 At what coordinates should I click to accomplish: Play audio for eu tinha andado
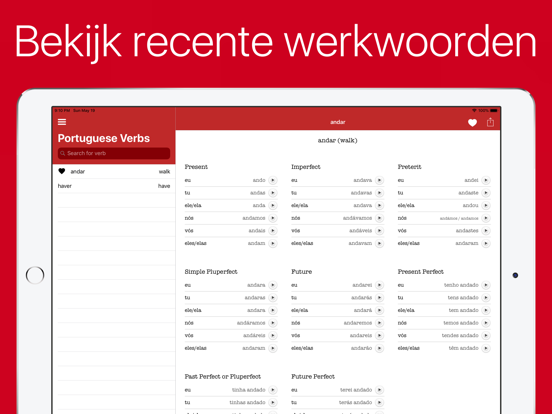[x=273, y=390]
